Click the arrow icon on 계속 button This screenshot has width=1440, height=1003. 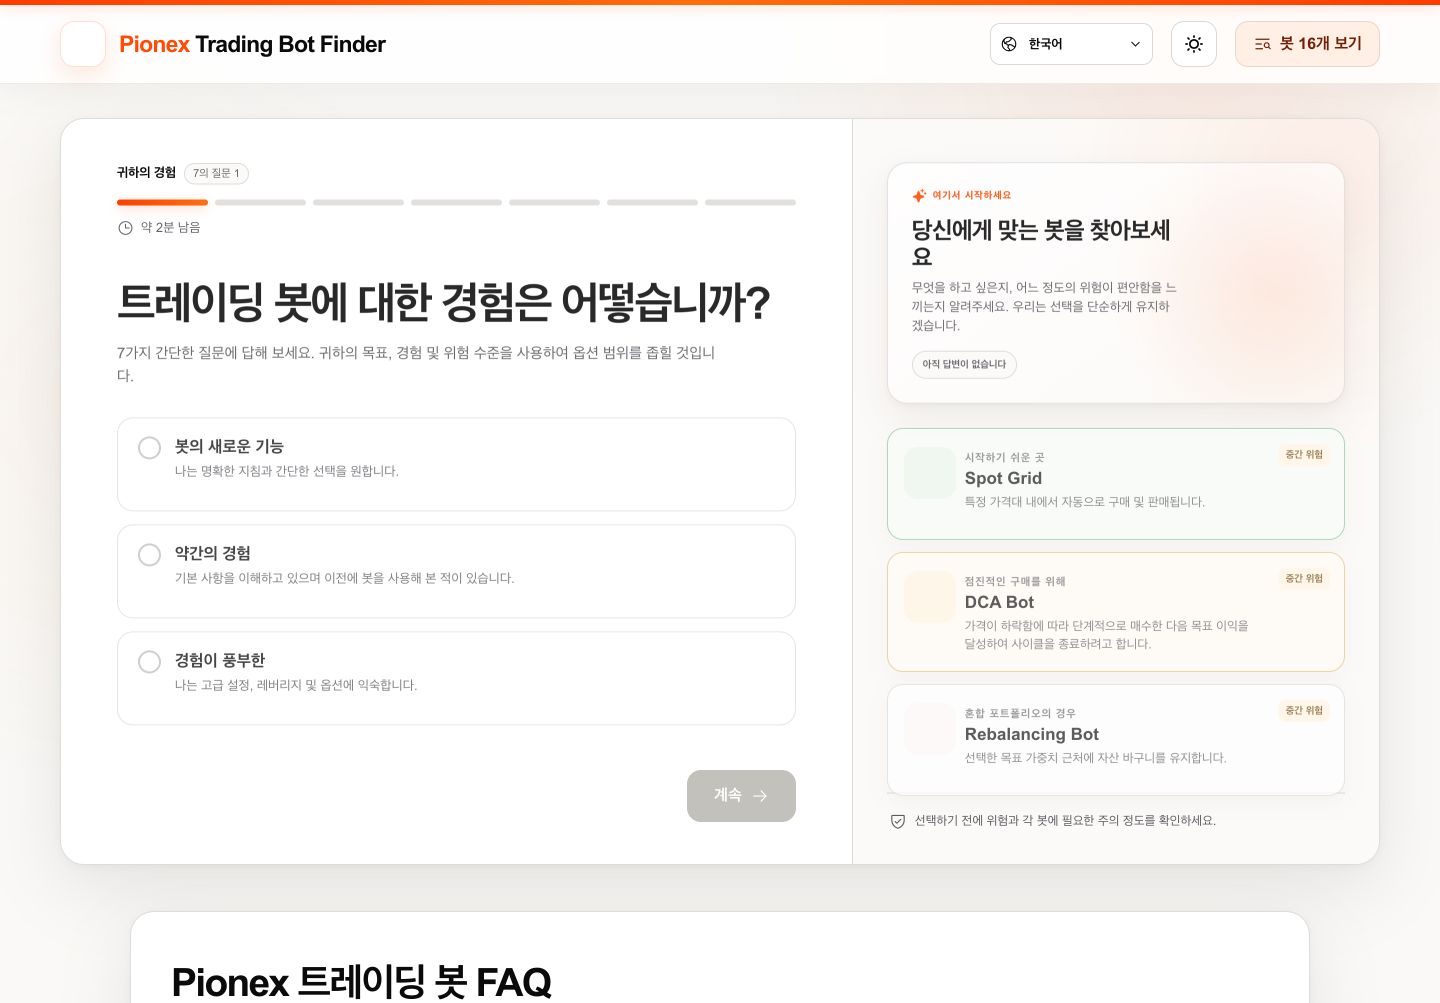[760, 796]
